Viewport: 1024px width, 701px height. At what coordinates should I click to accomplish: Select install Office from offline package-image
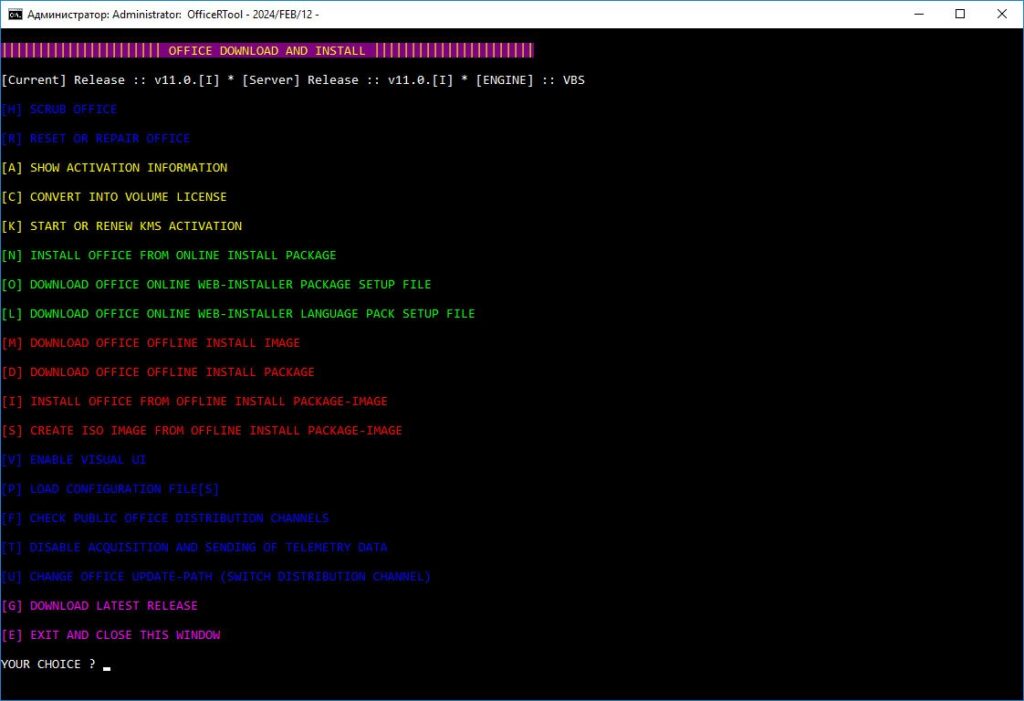pos(196,401)
